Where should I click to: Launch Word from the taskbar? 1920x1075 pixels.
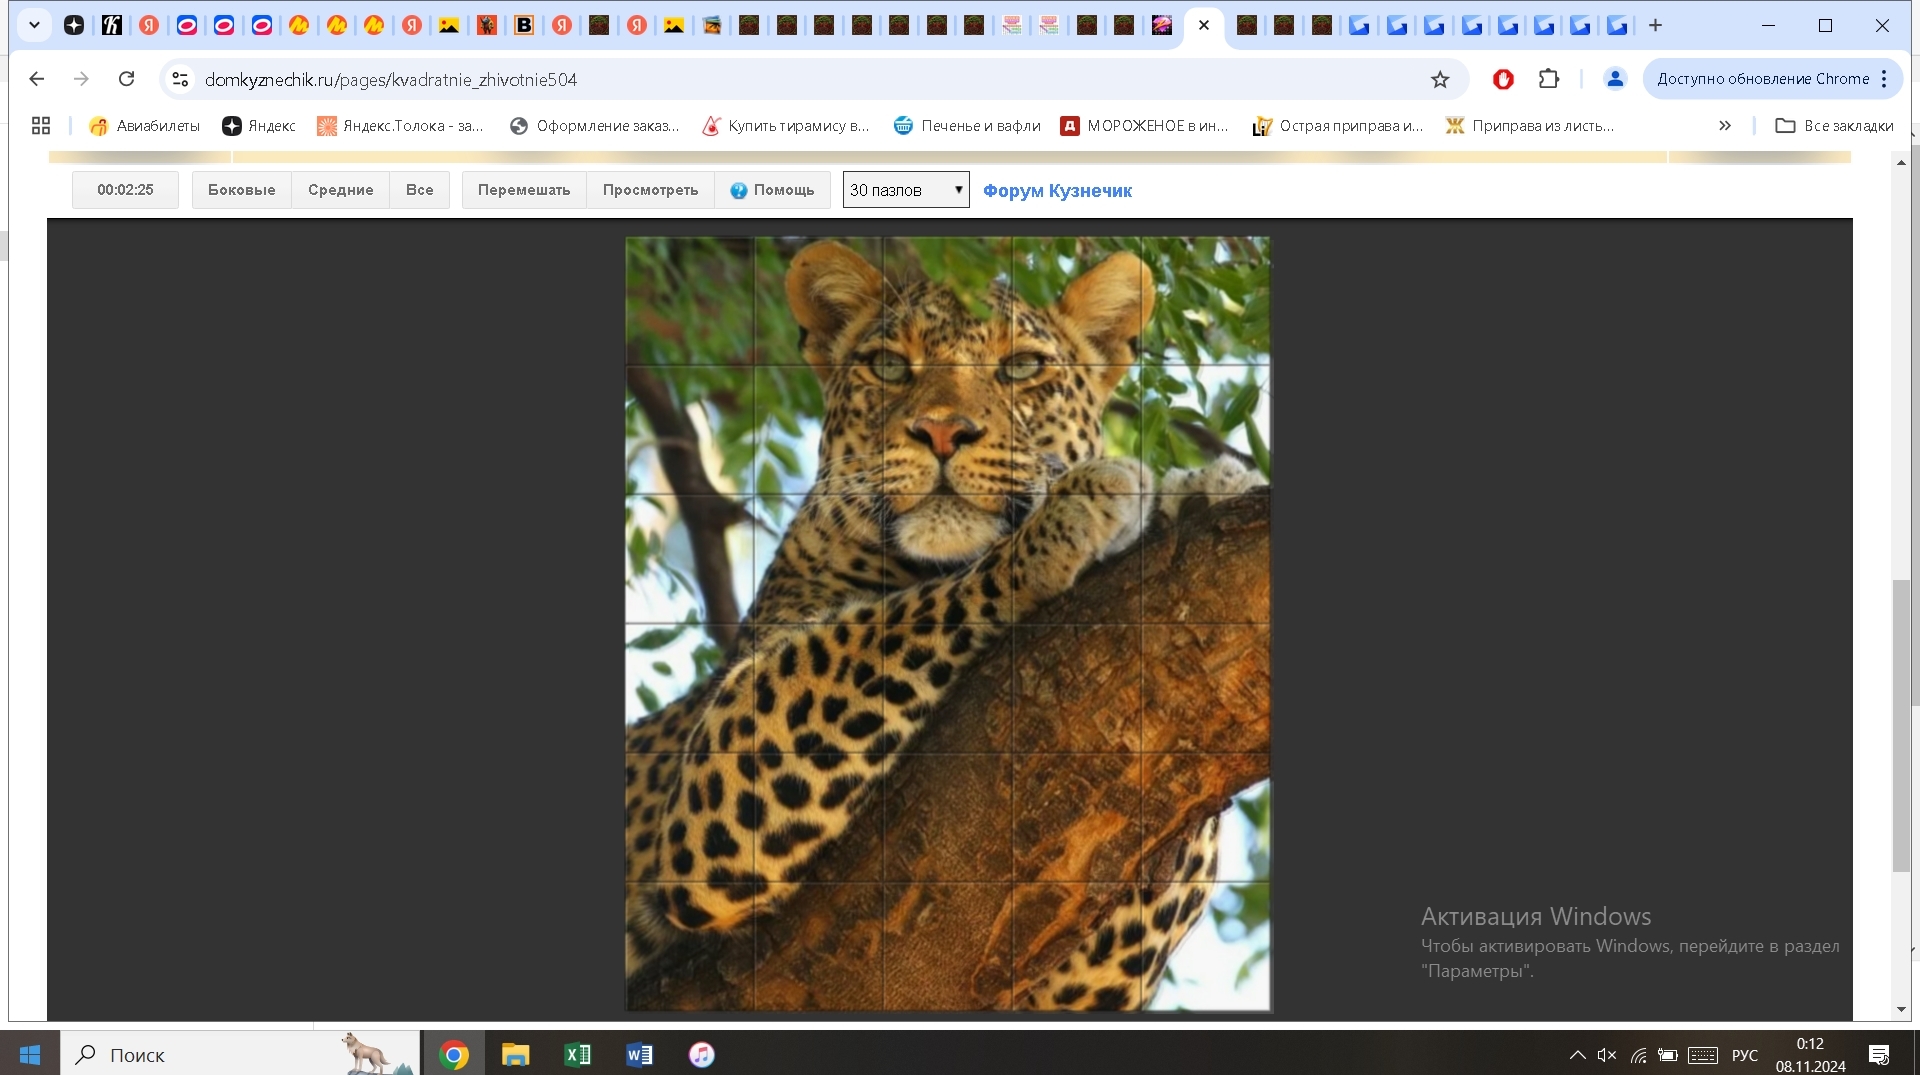point(640,1054)
